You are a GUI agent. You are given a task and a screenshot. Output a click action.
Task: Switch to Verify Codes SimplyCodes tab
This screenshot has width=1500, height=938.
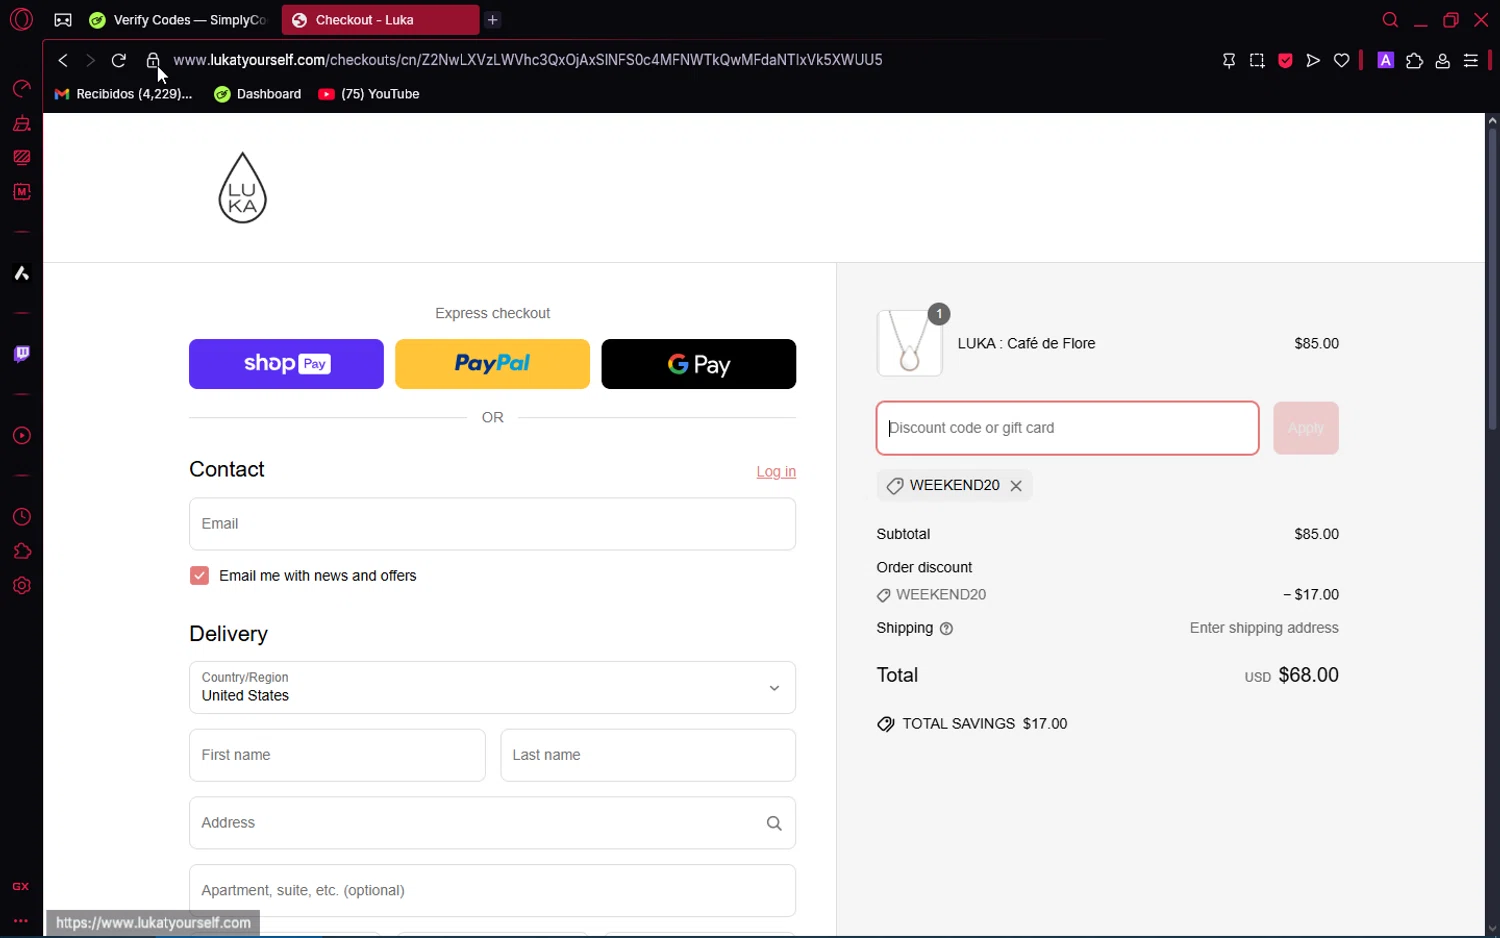click(x=178, y=20)
